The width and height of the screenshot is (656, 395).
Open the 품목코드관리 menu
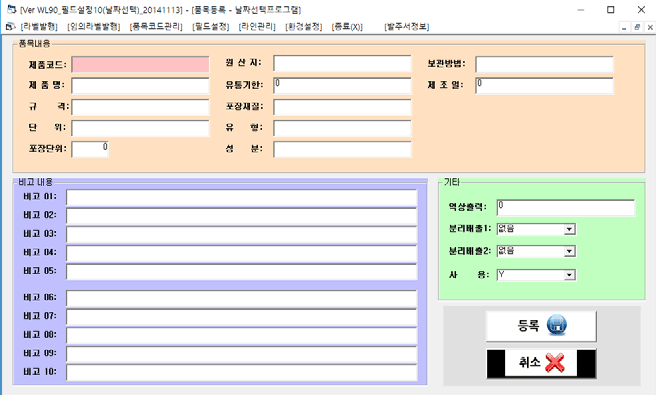pos(156,27)
